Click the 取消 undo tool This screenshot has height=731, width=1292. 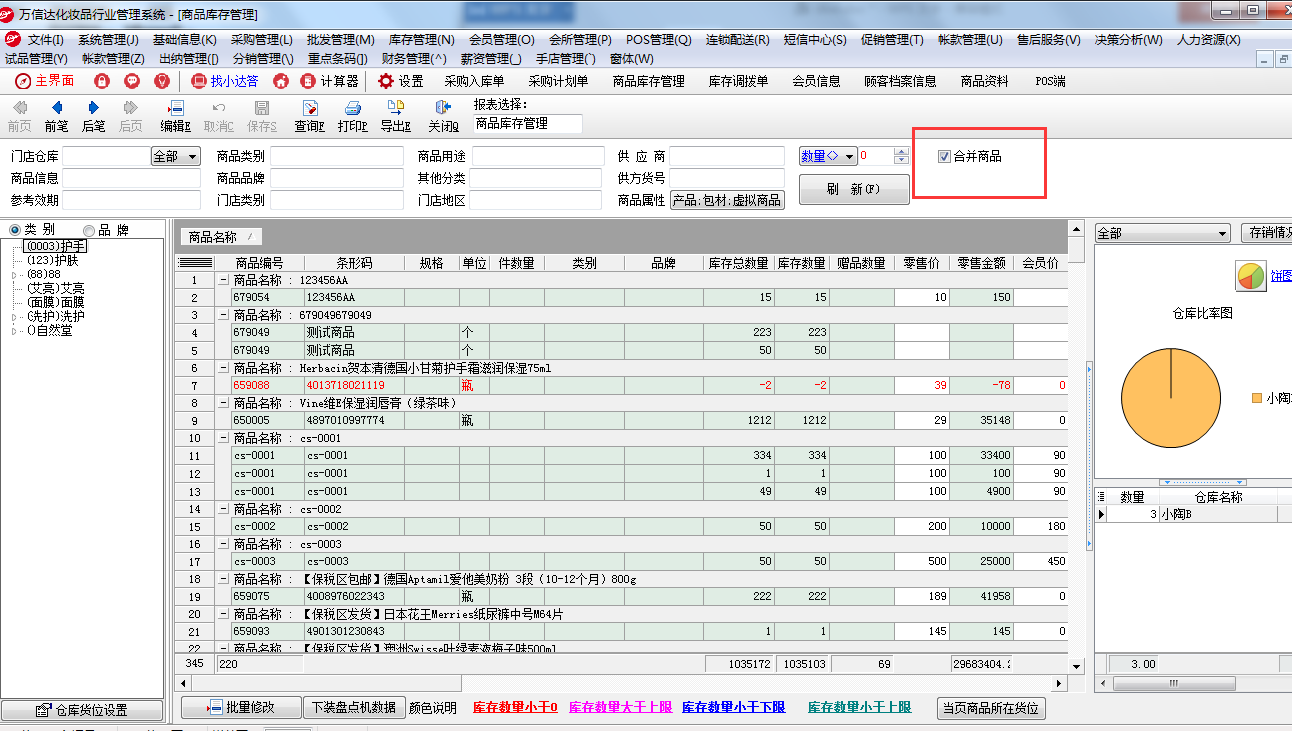click(x=218, y=116)
